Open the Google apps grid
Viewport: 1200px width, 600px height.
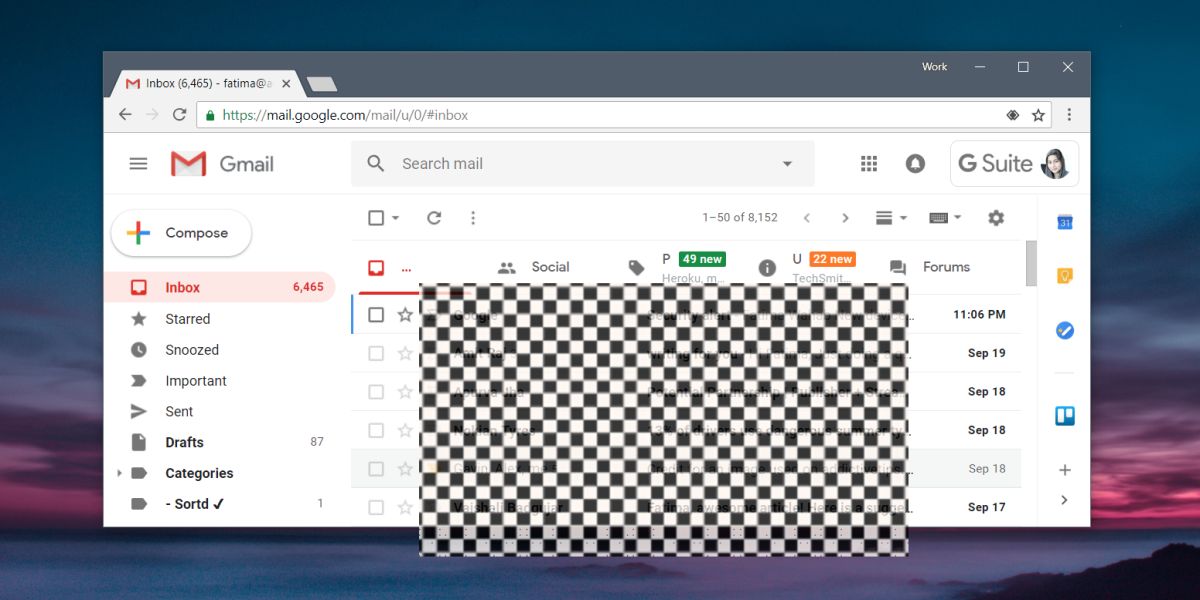869,164
